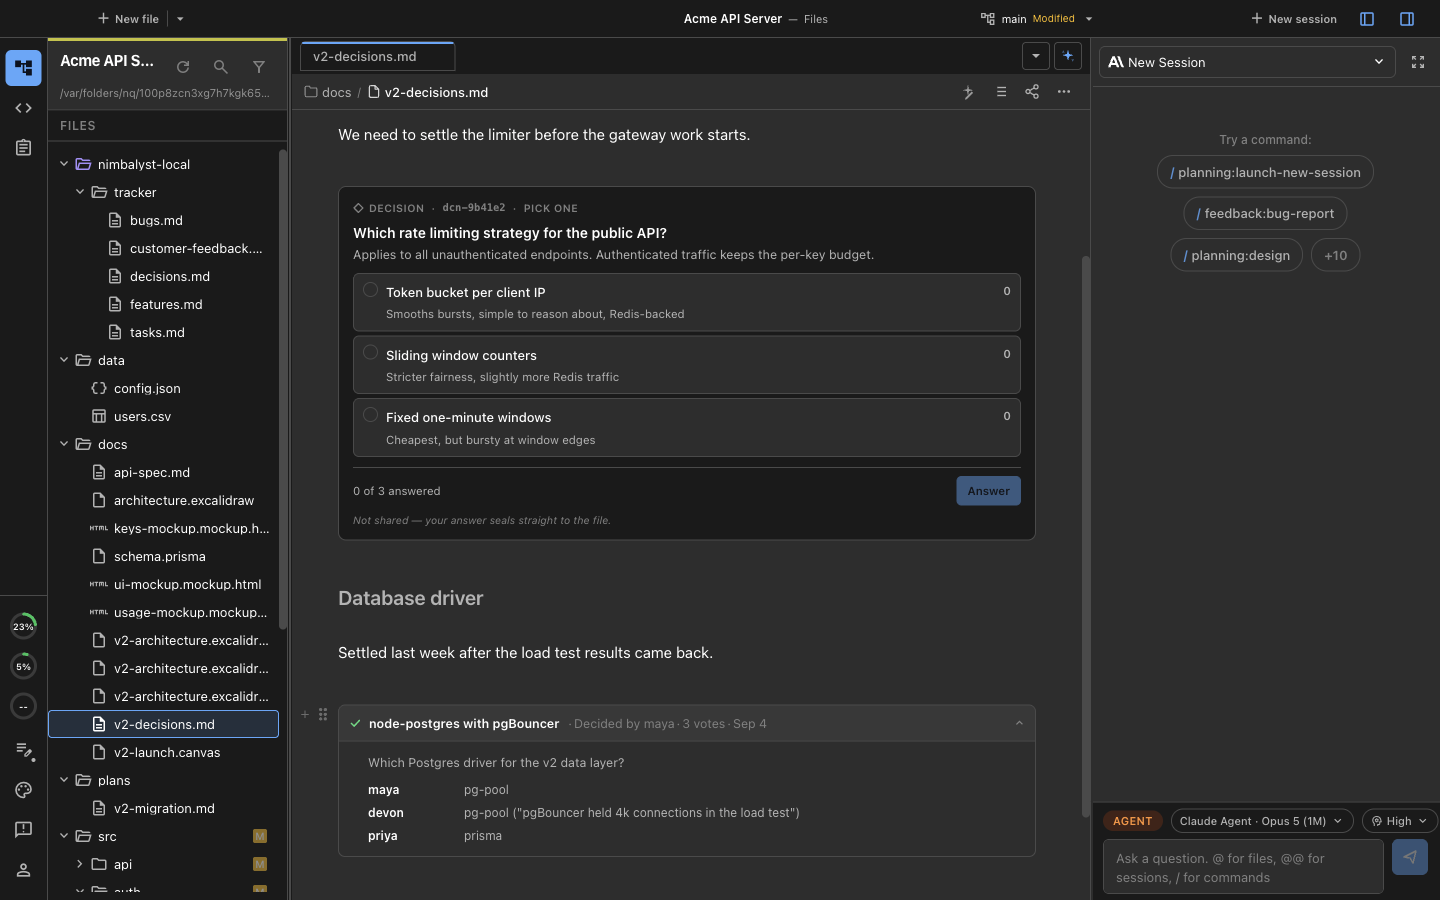Select Fixed one-minute windows option

click(687, 427)
